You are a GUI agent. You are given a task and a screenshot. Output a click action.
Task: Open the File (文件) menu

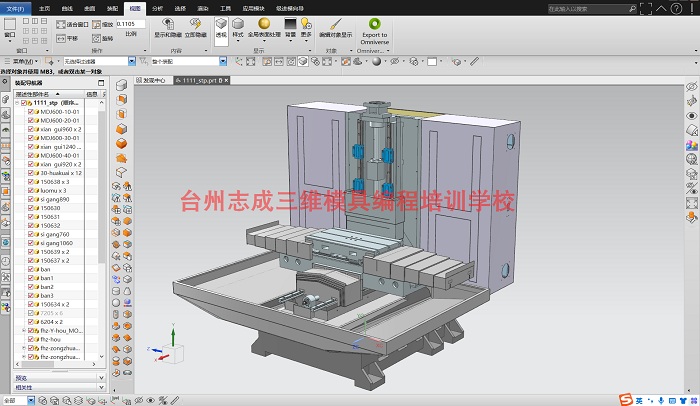tap(16, 8)
